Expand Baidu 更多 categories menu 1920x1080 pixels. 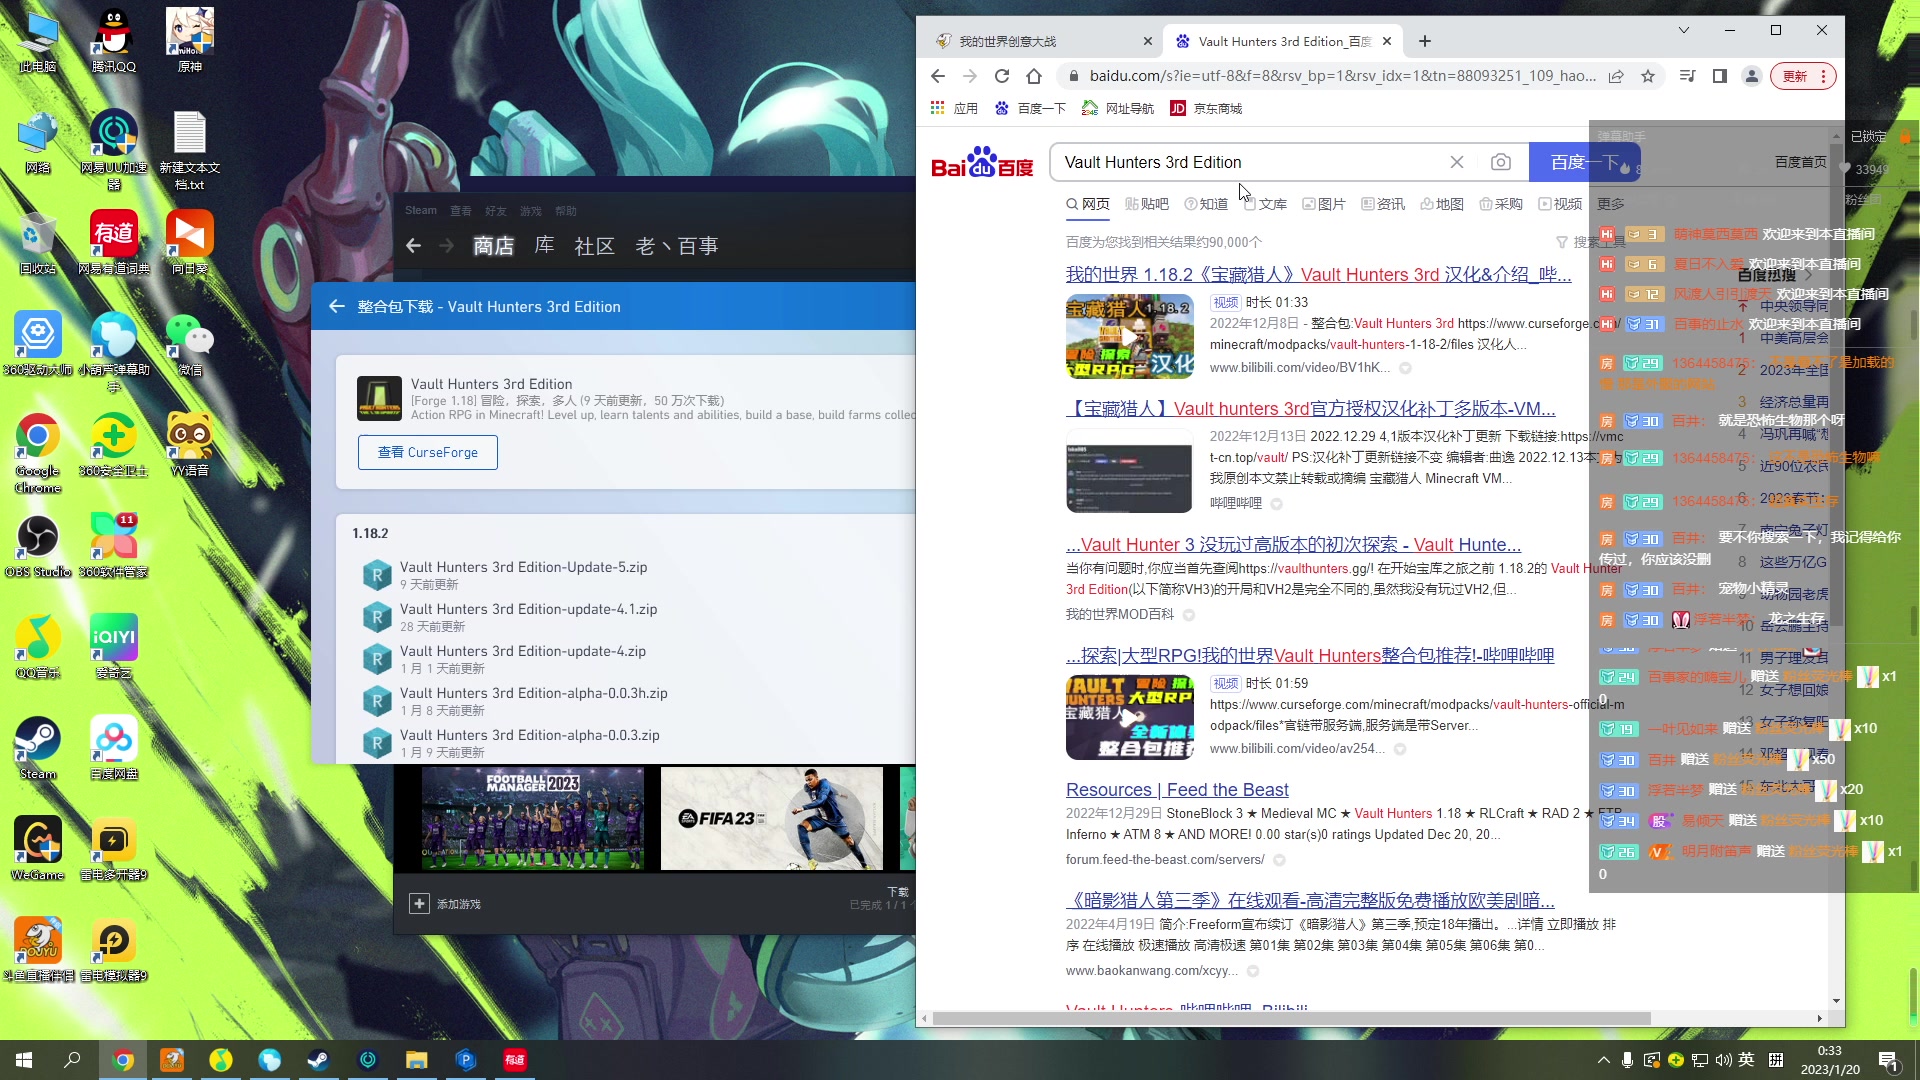tap(1611, 204)
